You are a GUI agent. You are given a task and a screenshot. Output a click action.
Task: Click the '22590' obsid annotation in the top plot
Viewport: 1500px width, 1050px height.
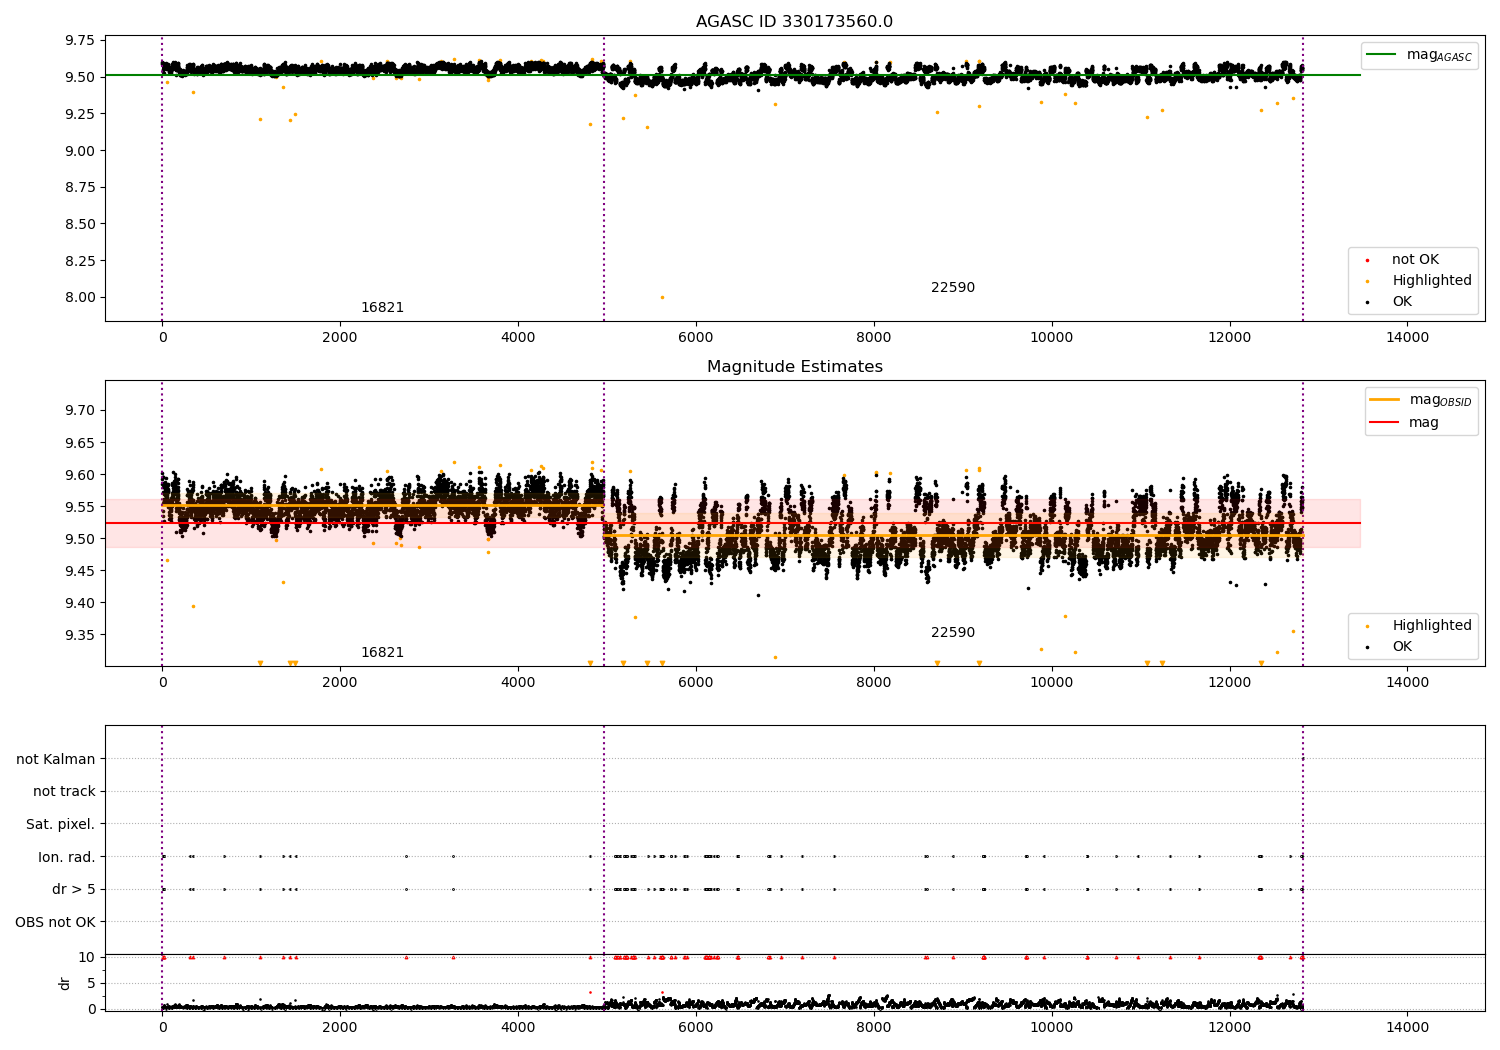tap(953, 288)
